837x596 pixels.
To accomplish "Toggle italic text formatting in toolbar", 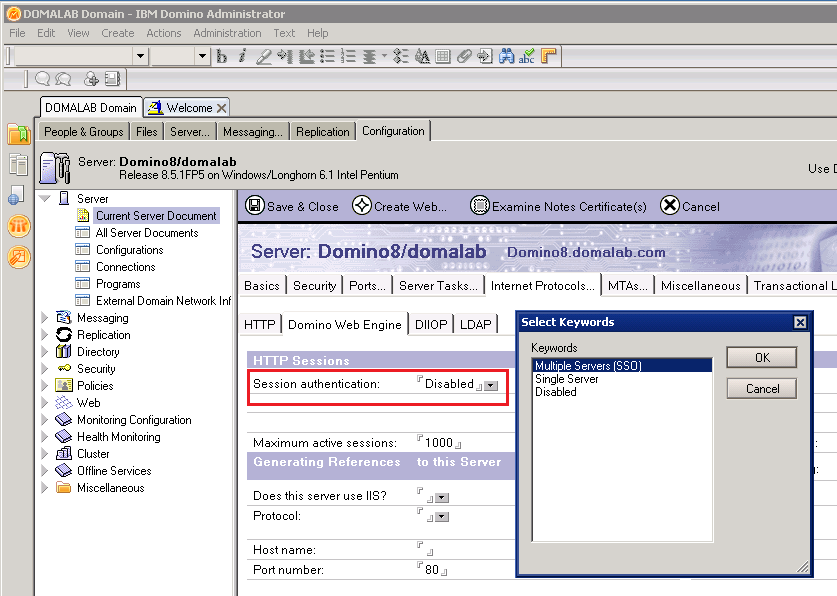I will [x=242, y=56].
